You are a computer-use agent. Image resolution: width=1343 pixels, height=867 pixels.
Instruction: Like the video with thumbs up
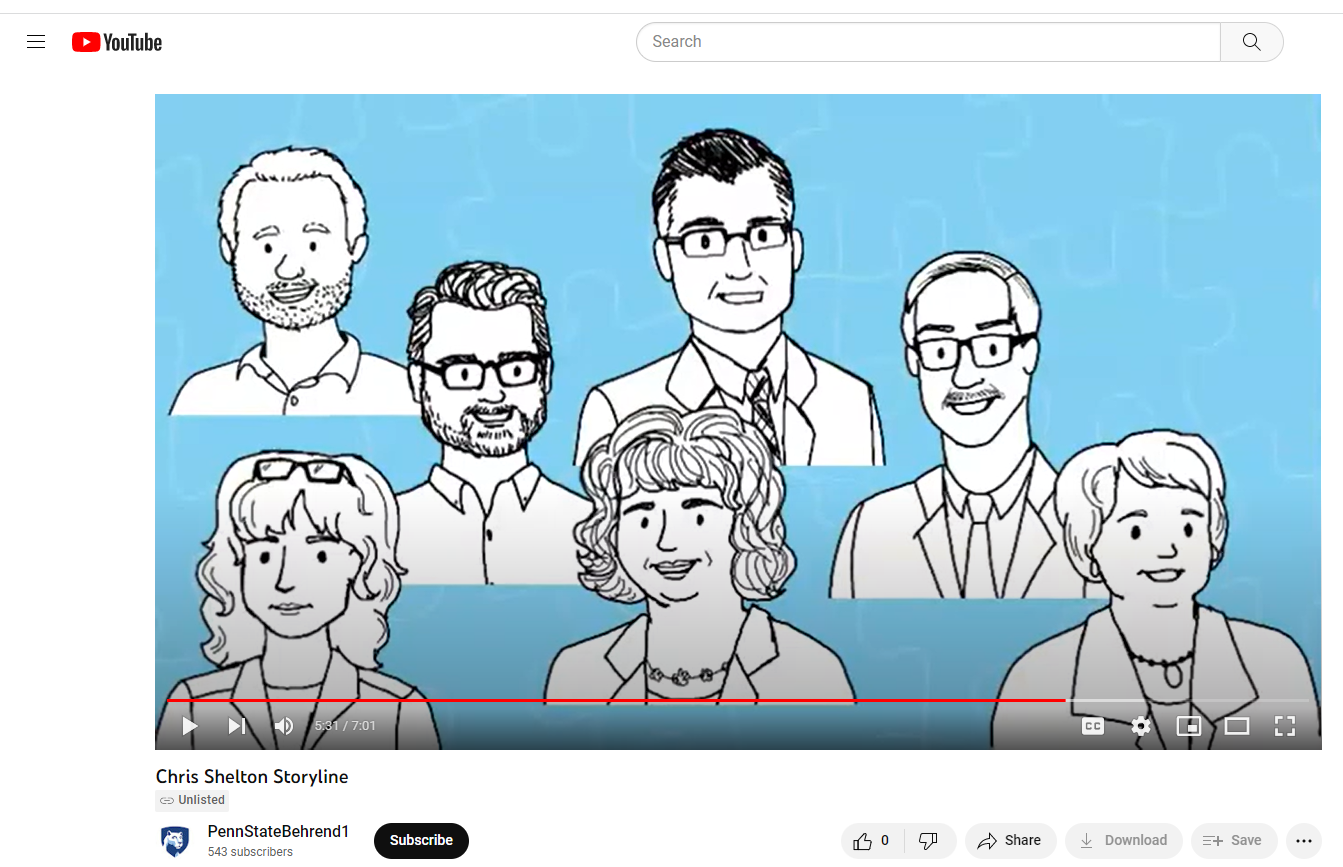[x=873, y=841]
